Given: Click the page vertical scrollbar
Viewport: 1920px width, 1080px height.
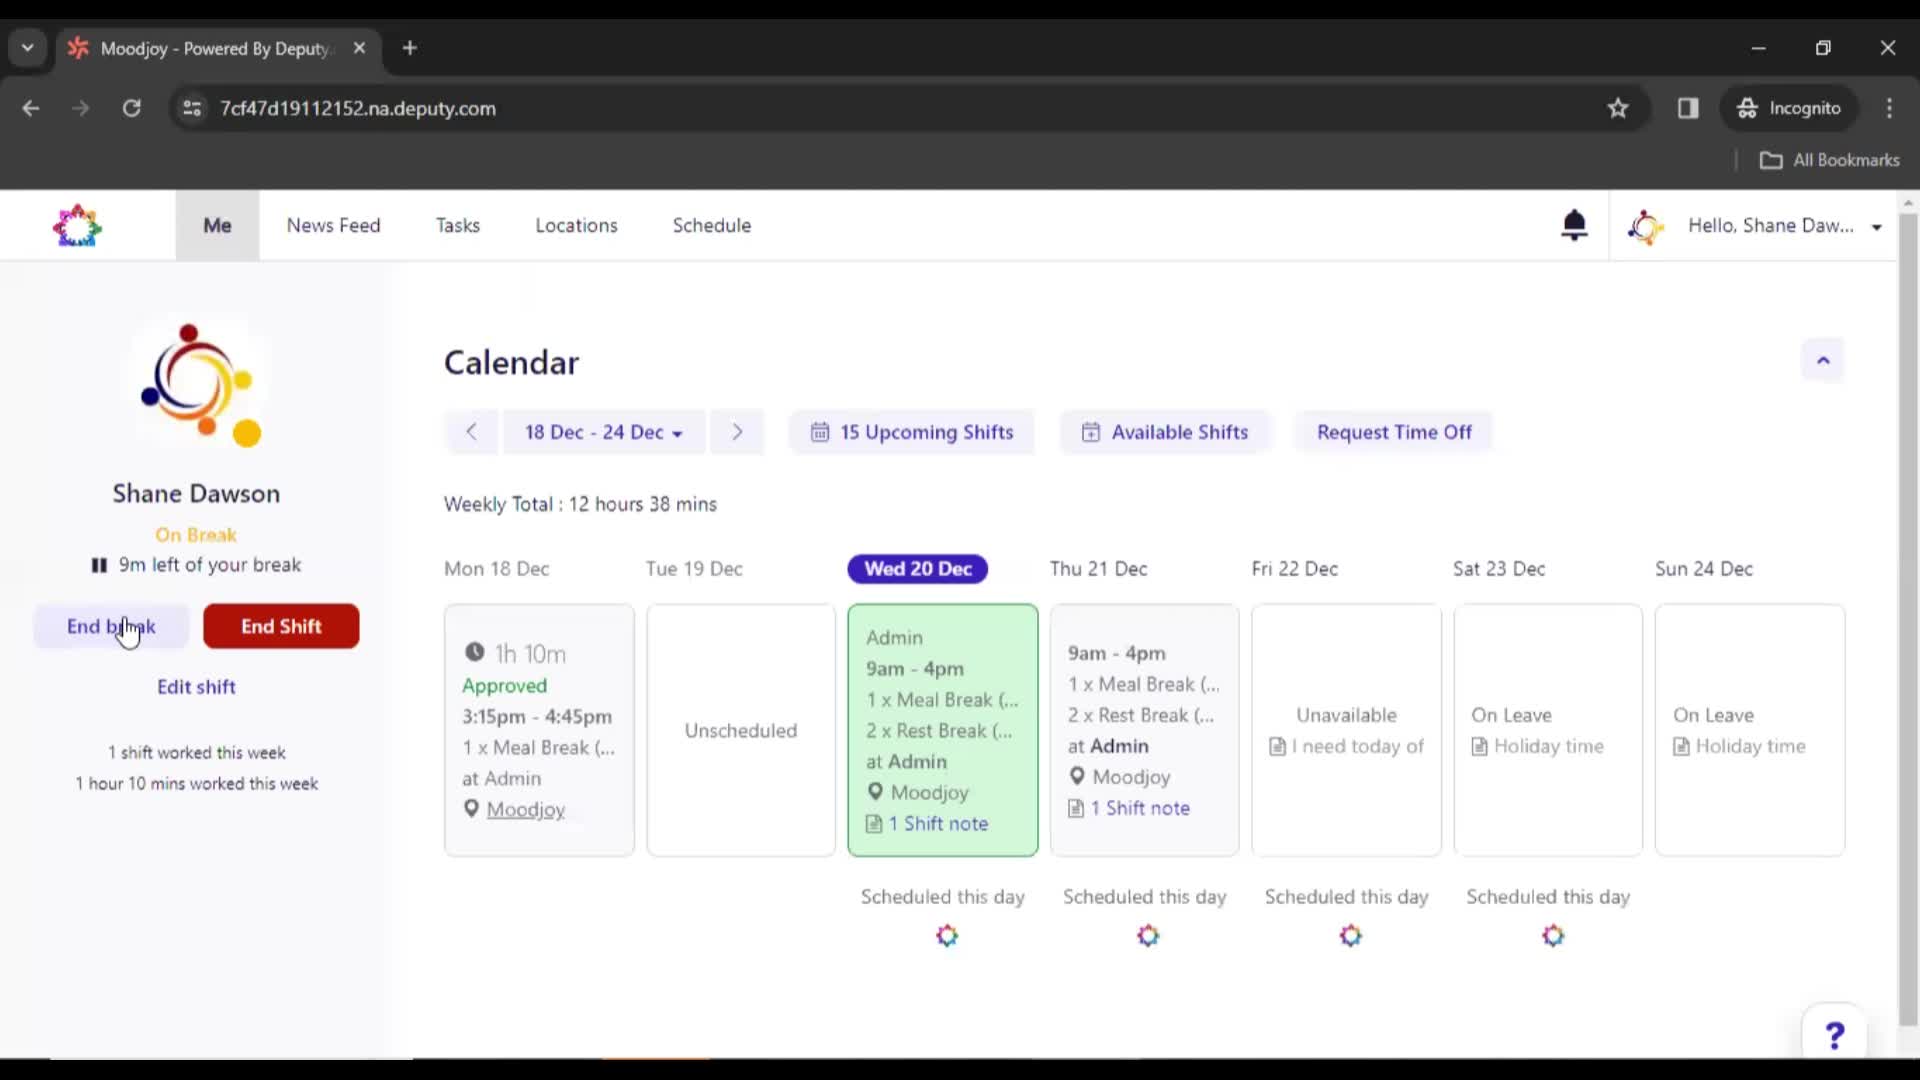Looking at the screenshot, I should [1908, 620].
